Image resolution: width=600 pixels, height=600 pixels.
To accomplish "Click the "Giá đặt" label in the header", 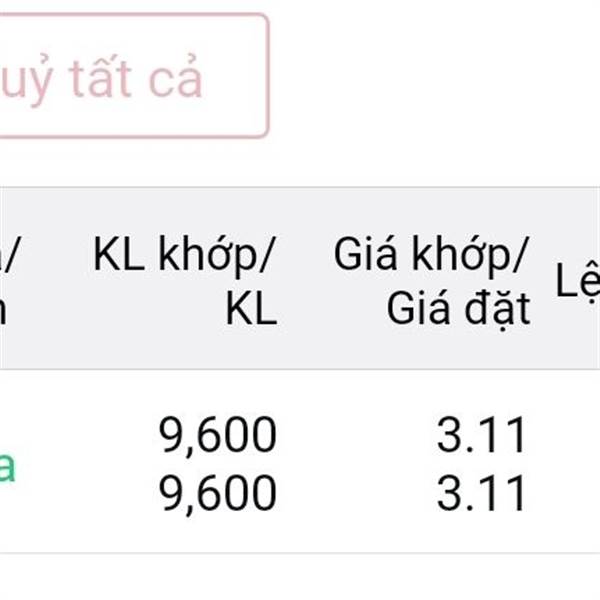I will [x=458, y=309].
